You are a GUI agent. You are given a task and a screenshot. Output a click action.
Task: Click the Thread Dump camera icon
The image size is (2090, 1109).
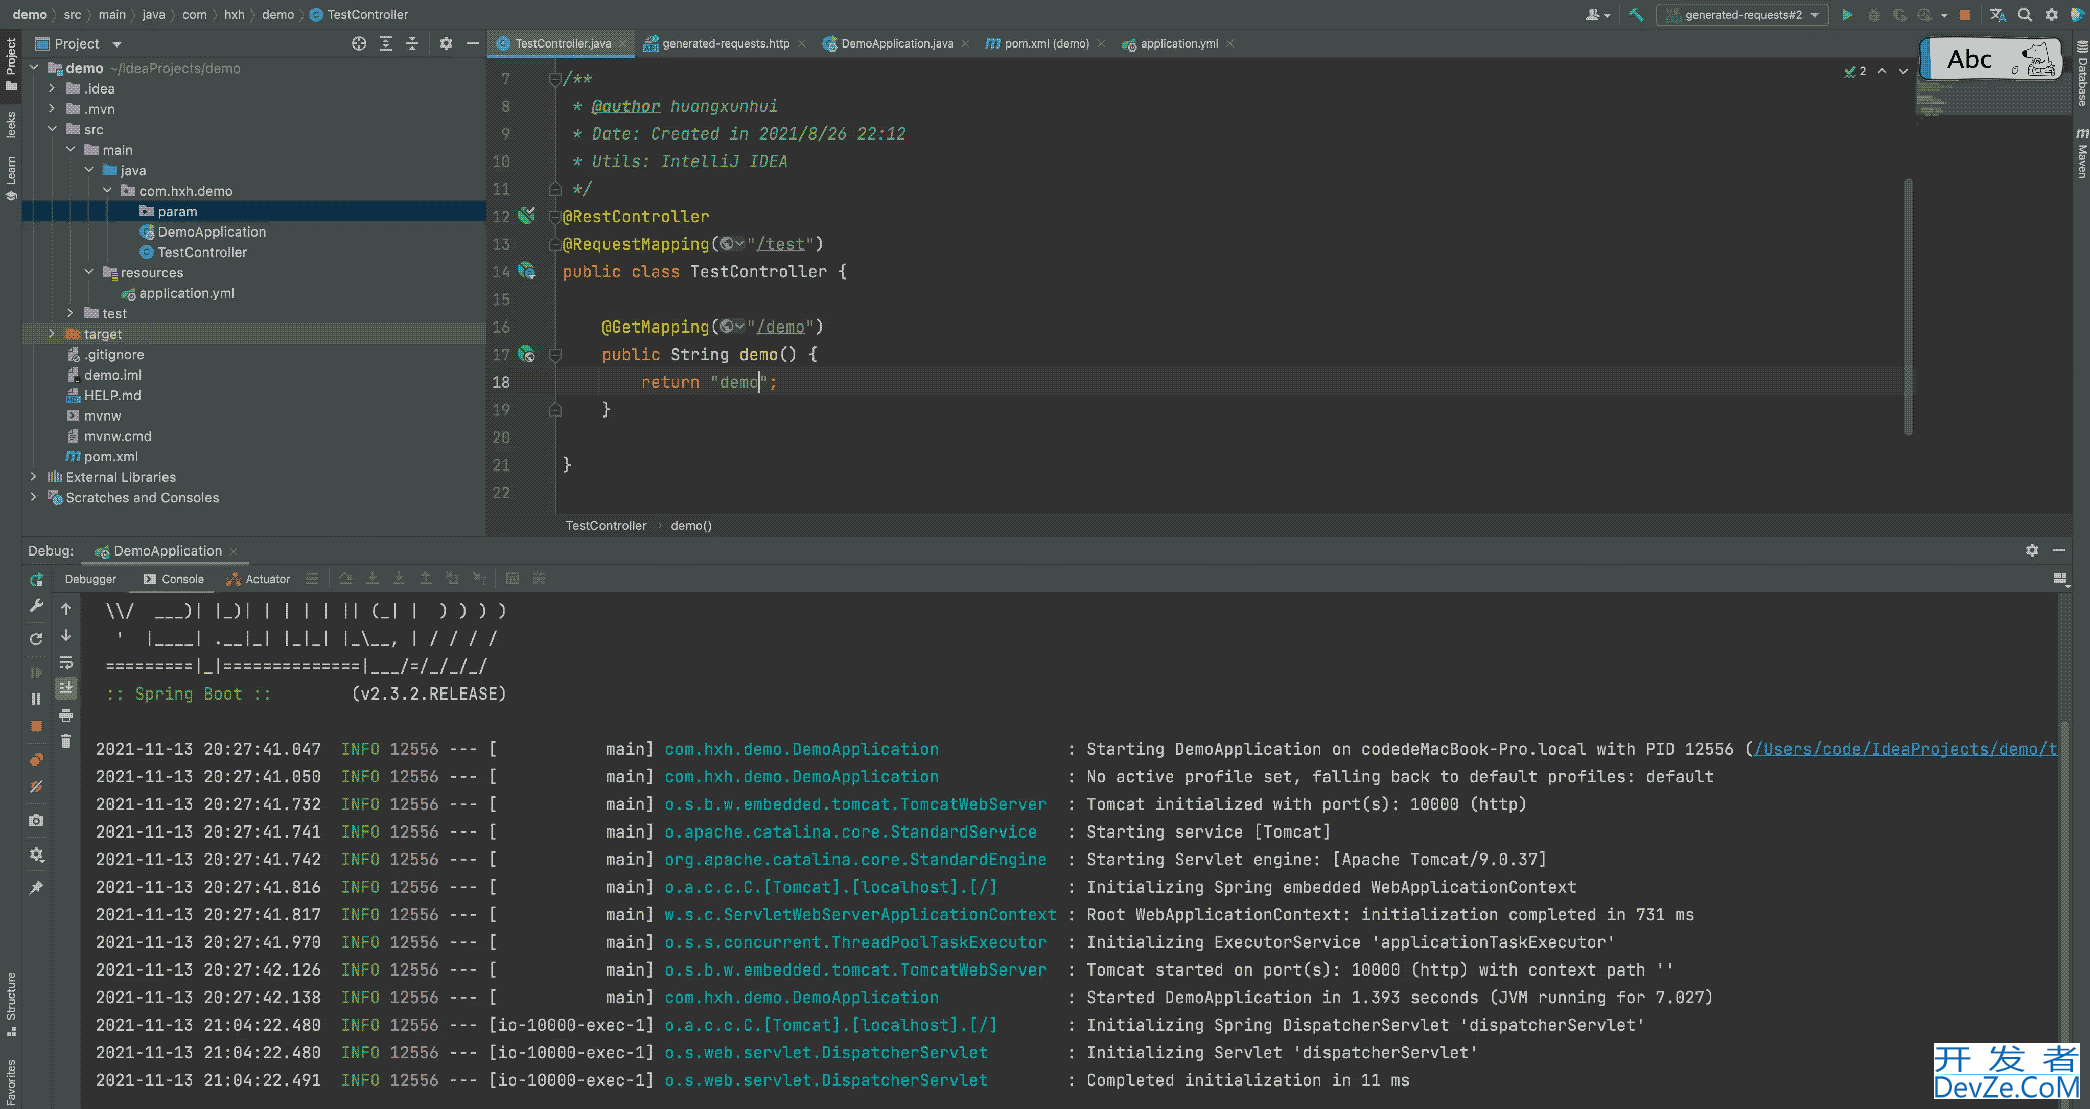click(x=36, y=821)
